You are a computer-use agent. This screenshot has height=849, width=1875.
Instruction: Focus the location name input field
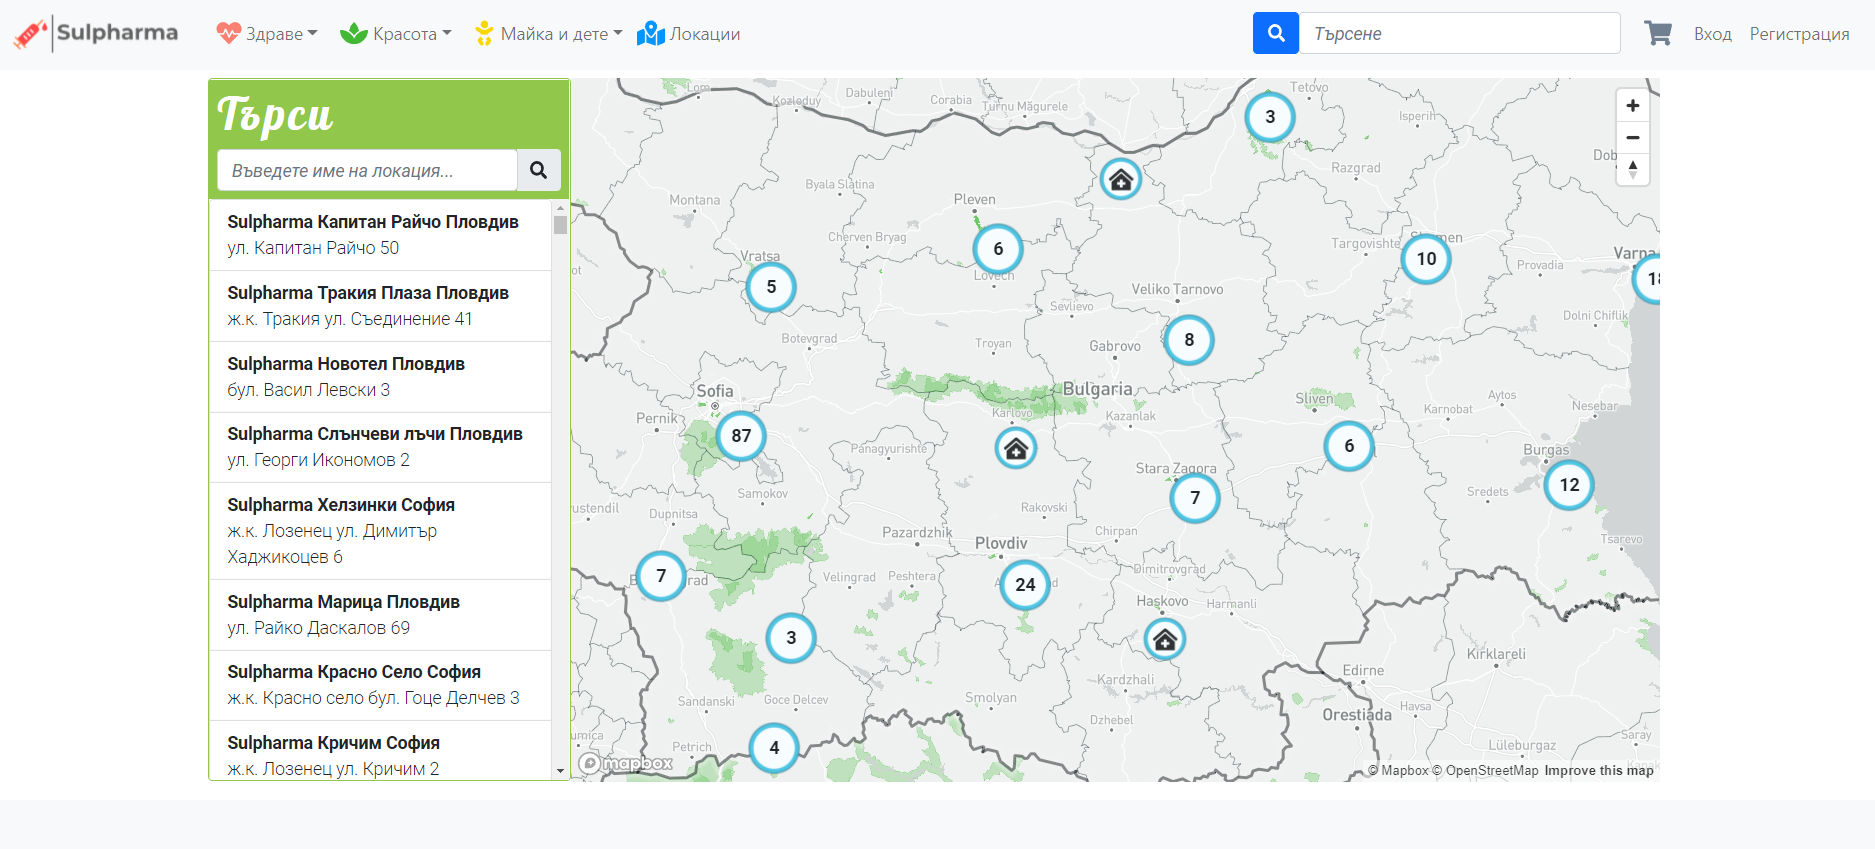[x=367, y=170]
